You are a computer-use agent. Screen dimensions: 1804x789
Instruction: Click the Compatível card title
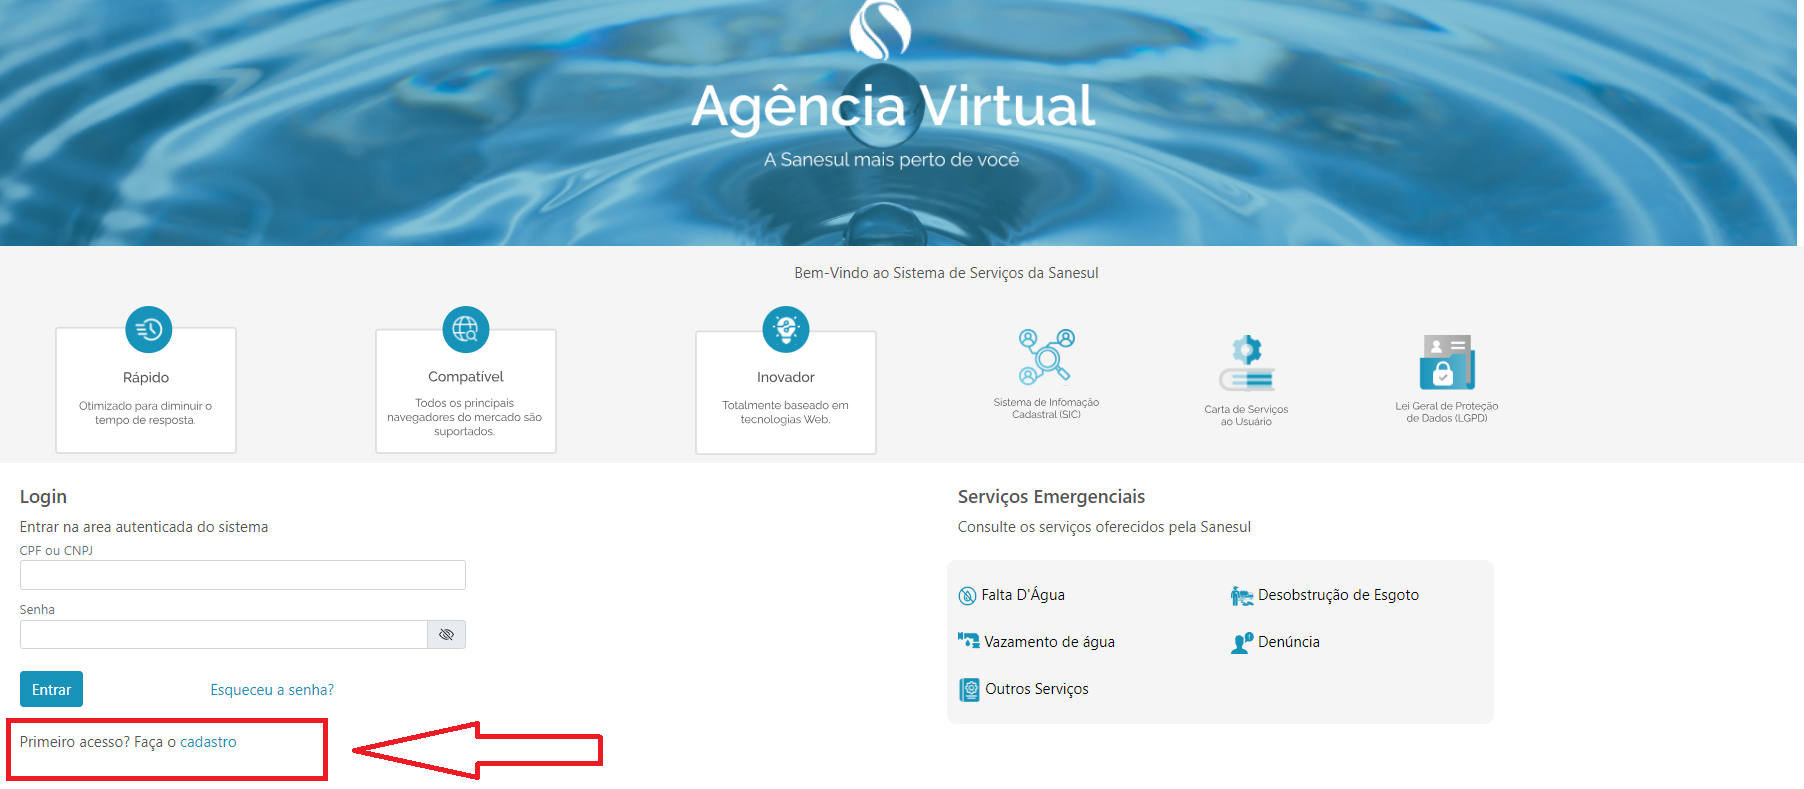point(466,377)
